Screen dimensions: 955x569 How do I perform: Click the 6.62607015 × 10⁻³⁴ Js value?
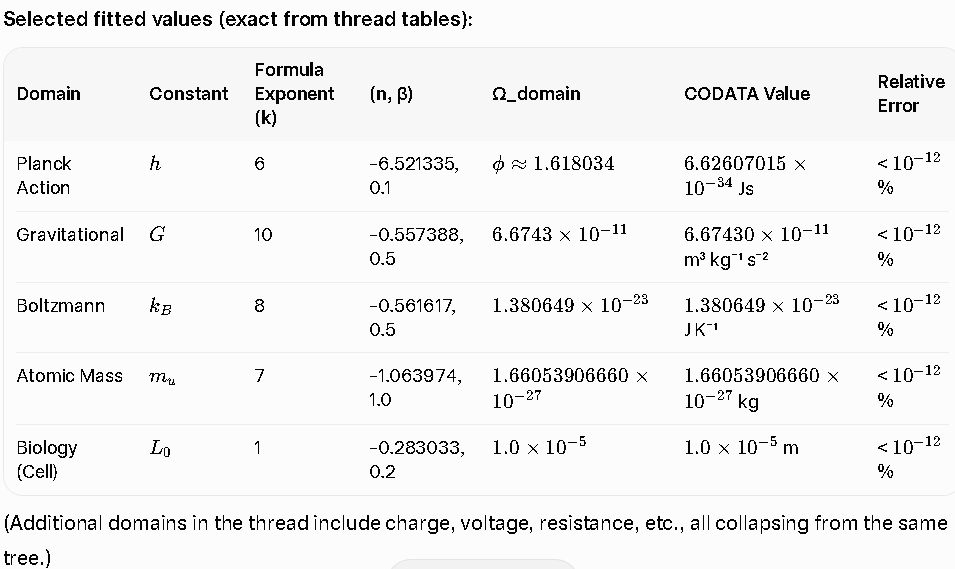tap(745, 175)
